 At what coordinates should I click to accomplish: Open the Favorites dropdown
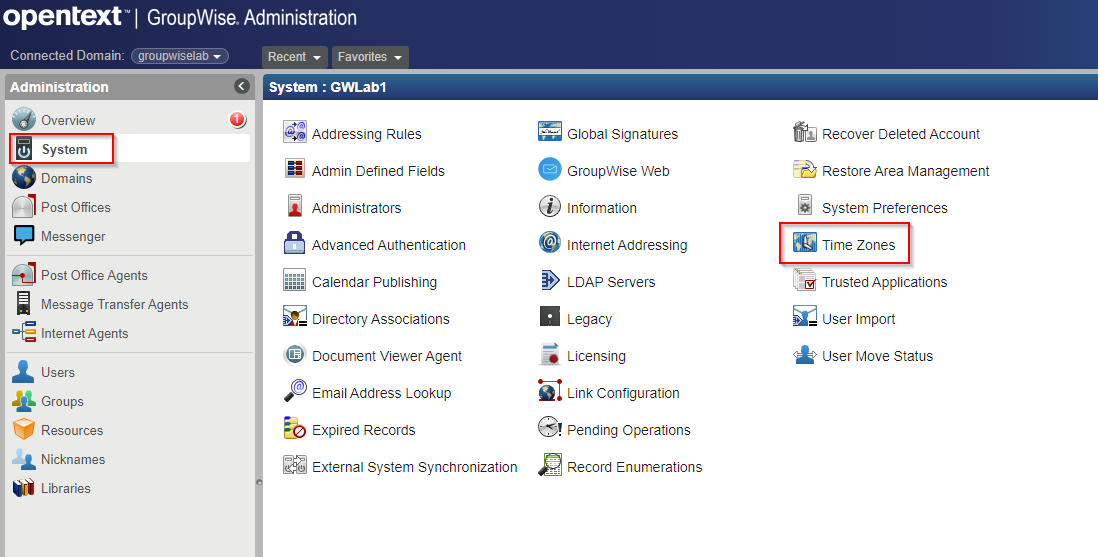tap(369, 57)
